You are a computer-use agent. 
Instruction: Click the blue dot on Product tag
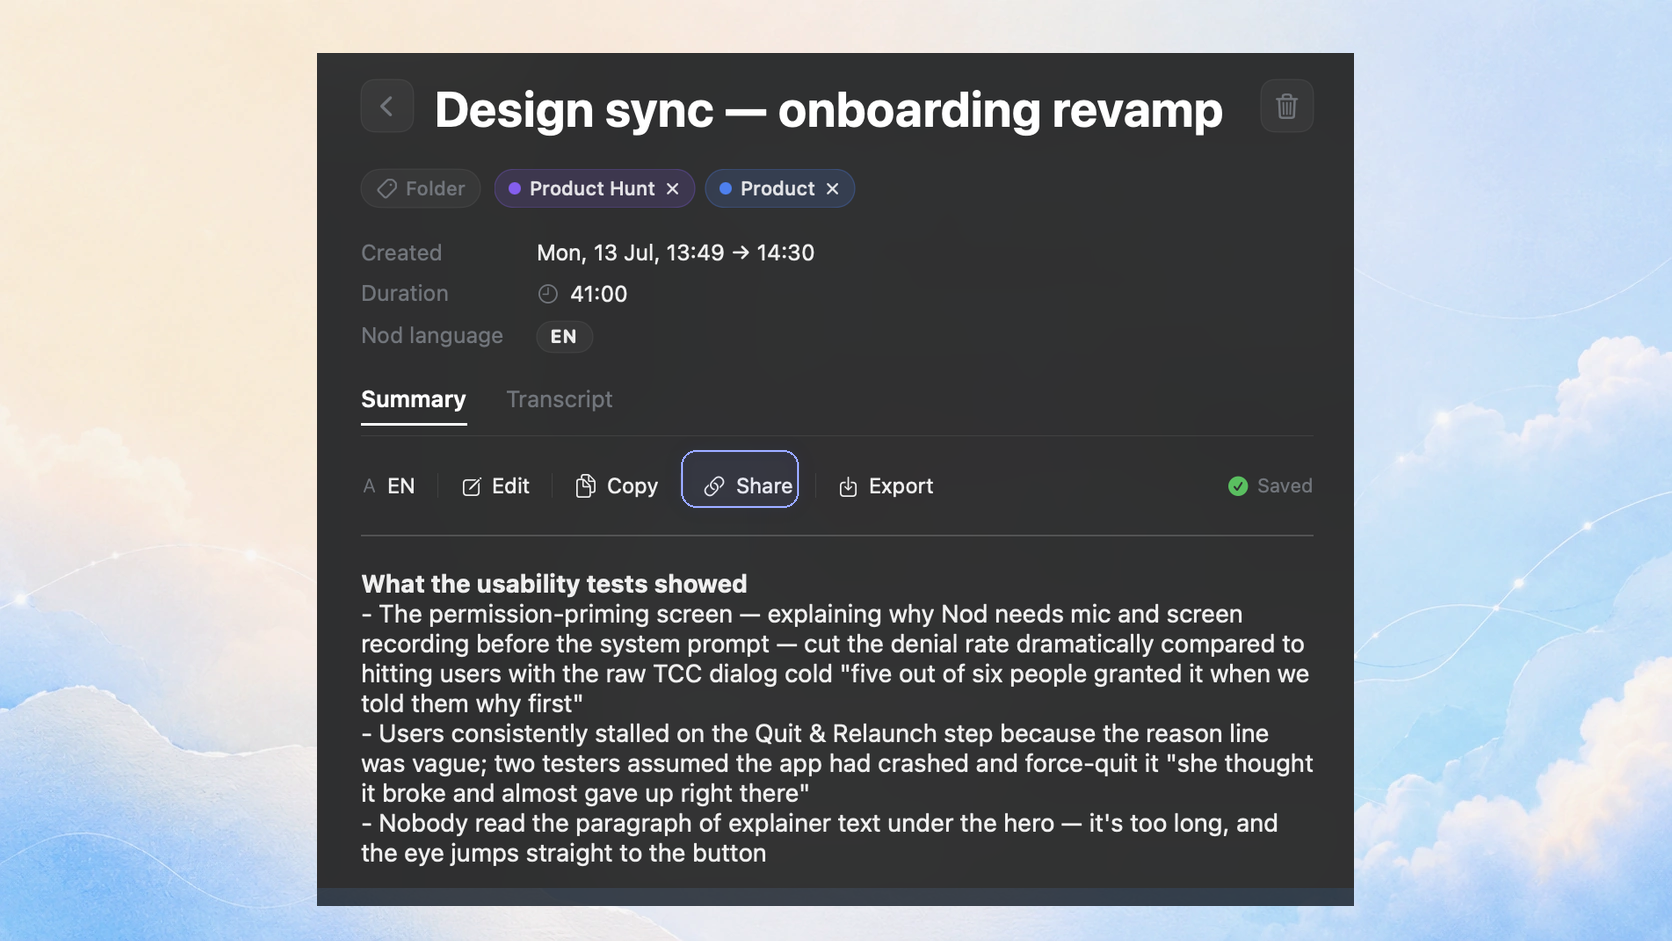coord(726,188)
